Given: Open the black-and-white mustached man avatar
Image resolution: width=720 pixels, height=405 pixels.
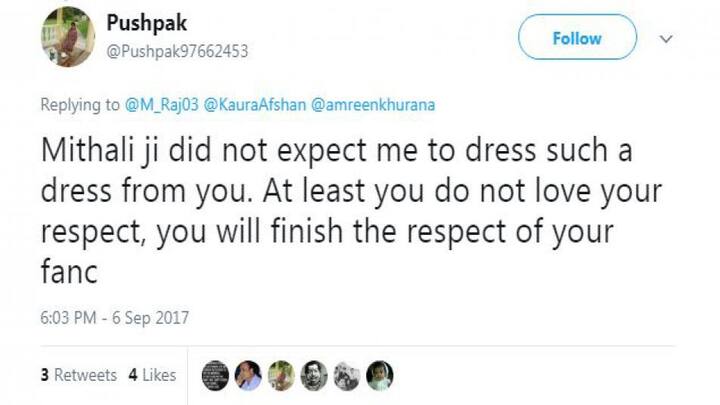Looking at the screenshot, I should click(x=314, y=375).
